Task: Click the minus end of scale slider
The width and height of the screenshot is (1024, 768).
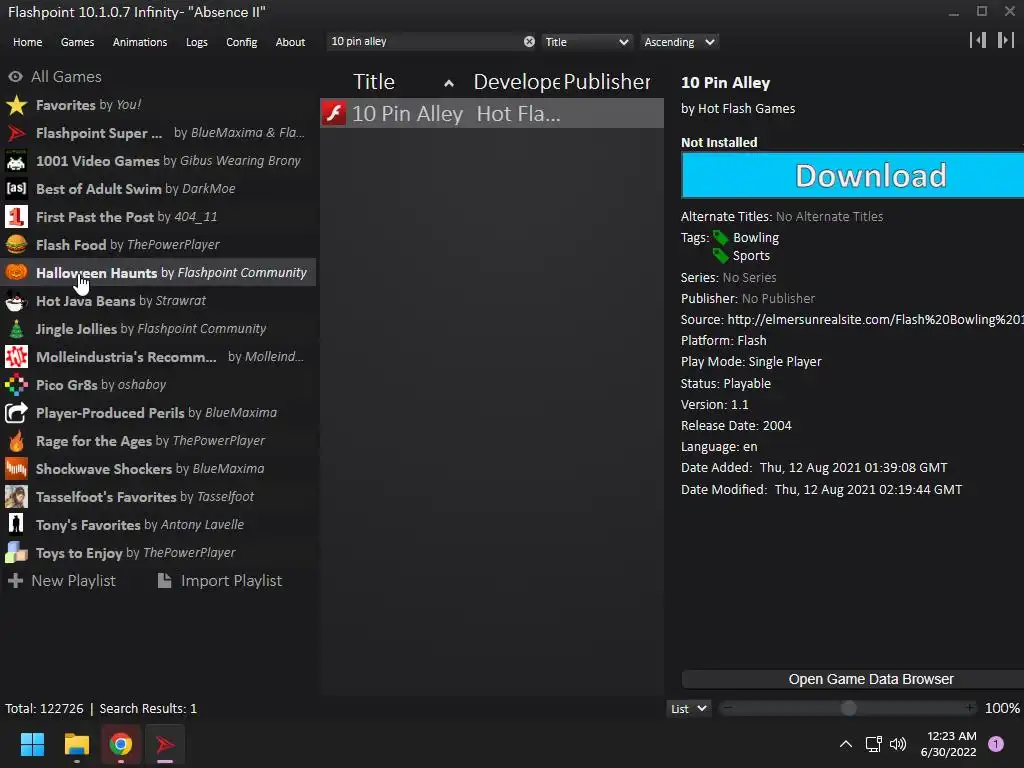Action: tap(728, 708)
